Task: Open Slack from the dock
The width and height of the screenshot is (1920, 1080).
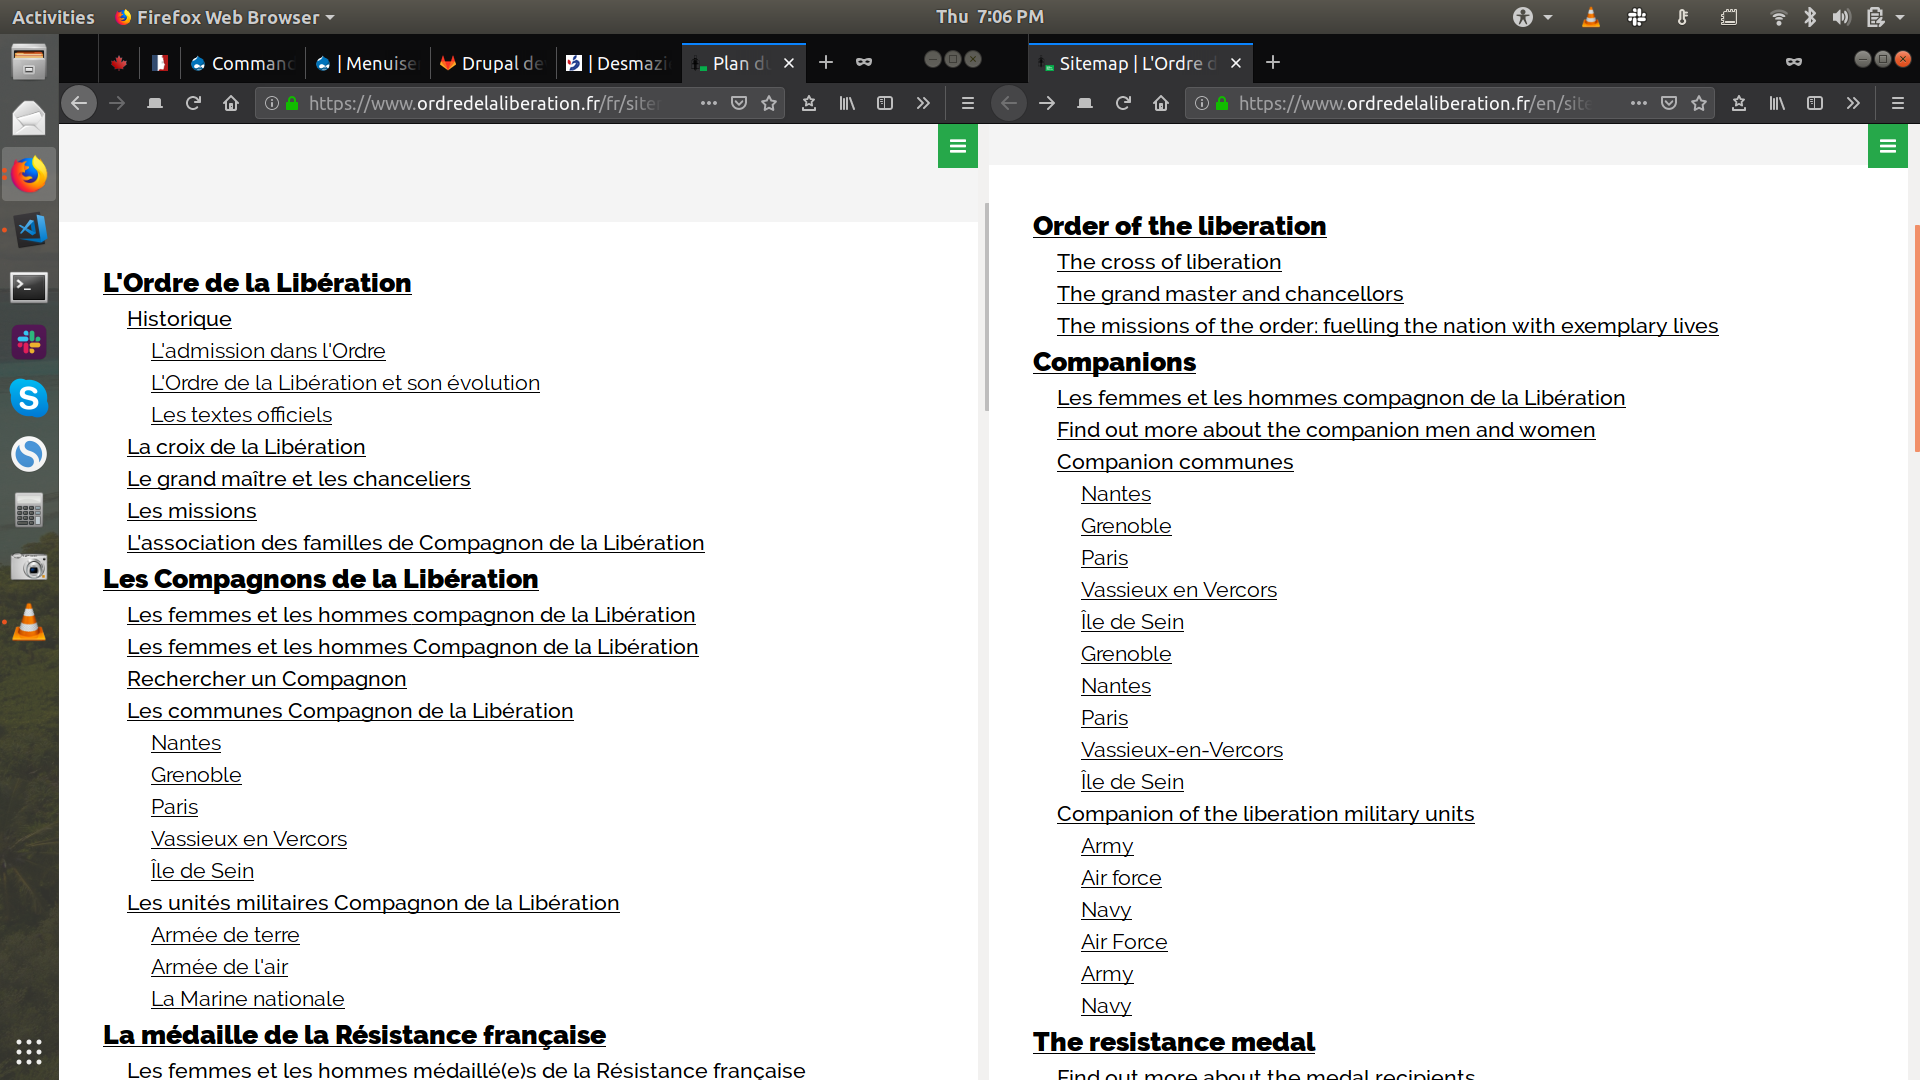Action: point(29,342)
